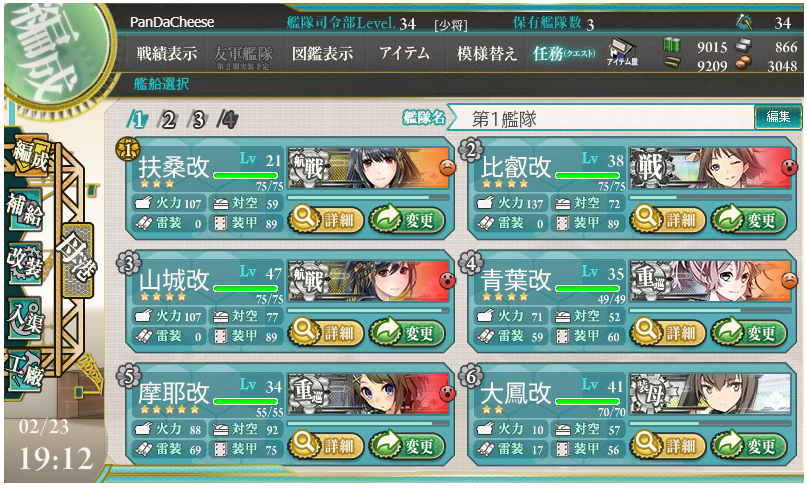Image resolution: width=807 pixels, height=493 pixels.
Task: Click 変更 change for 大鳳改
Action: click(749, 445)
